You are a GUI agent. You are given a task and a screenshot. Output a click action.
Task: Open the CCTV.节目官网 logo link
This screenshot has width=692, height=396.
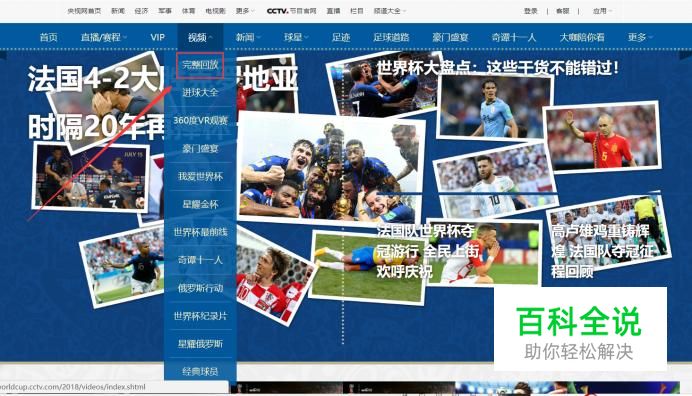click(x=291, y=11)
